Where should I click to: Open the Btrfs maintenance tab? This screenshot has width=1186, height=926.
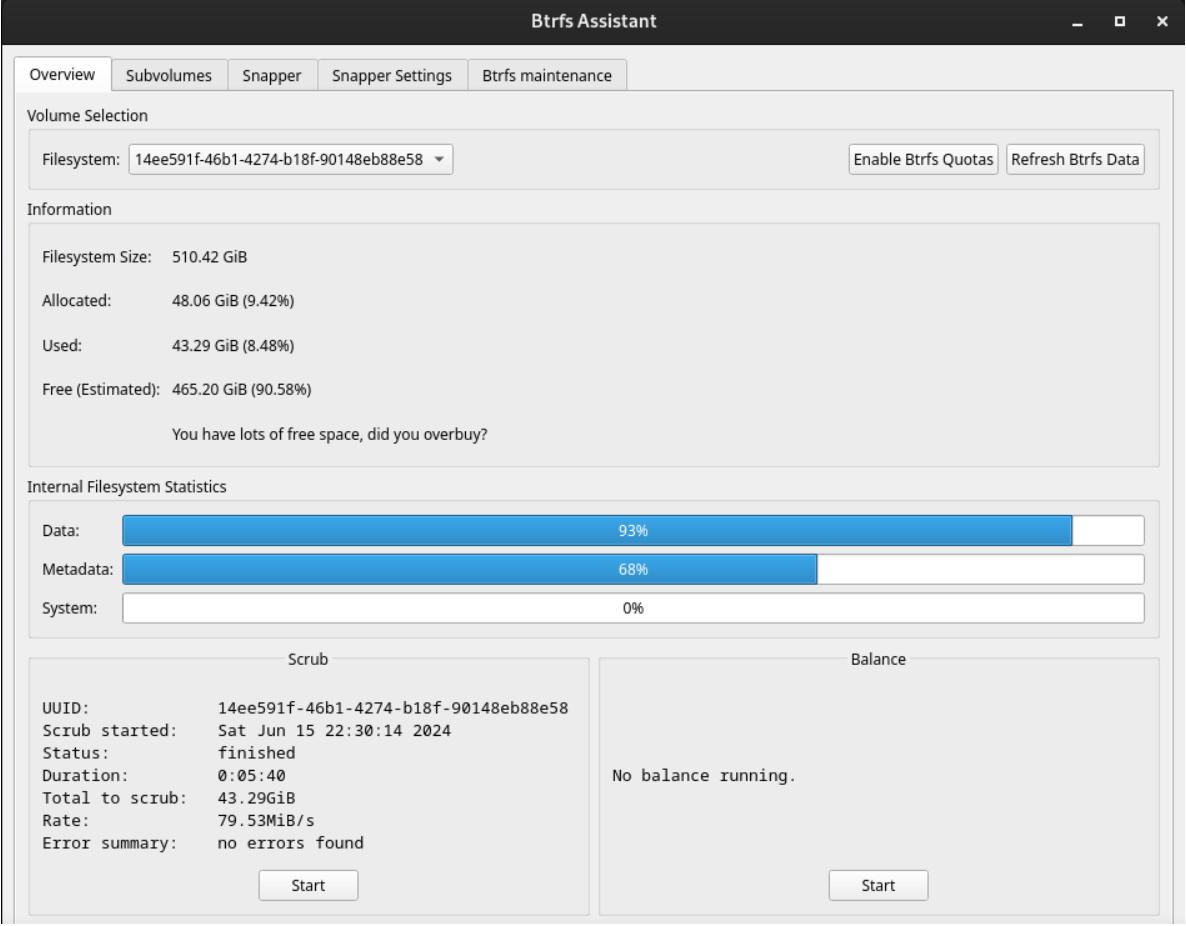coord(547,76)
